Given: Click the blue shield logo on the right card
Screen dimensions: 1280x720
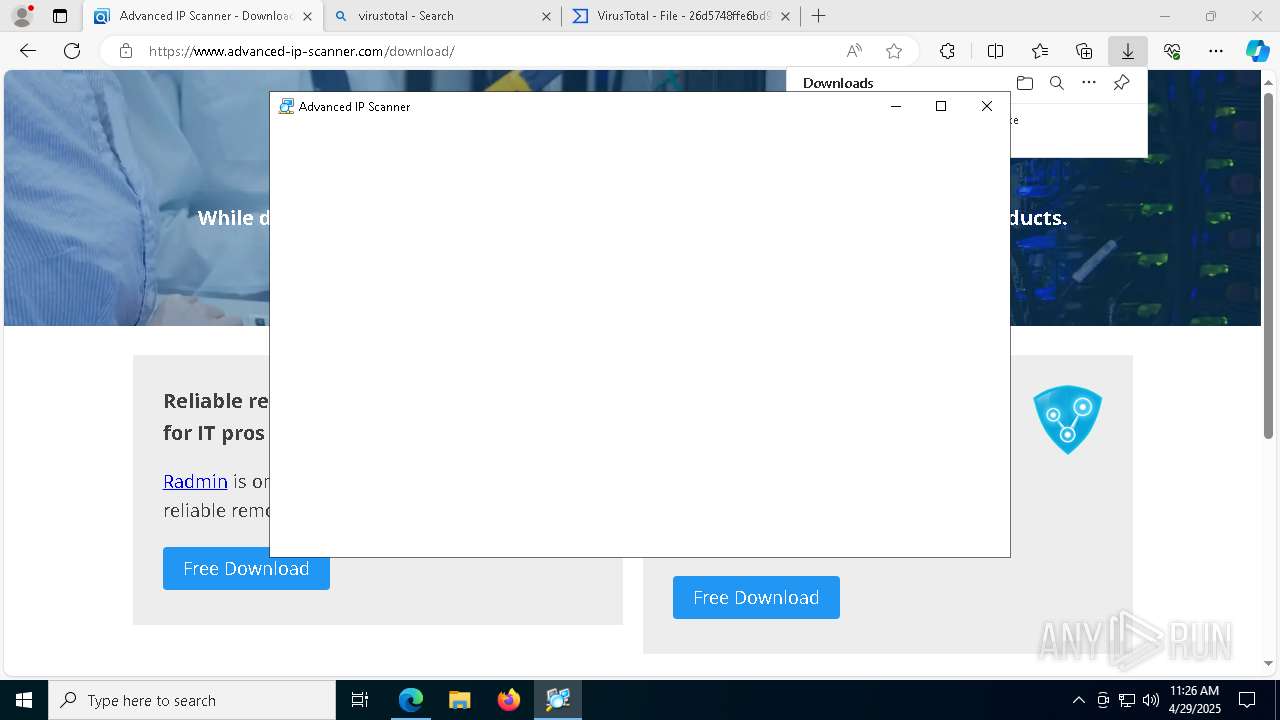Looking at the screenshot, I should 1067,419.
